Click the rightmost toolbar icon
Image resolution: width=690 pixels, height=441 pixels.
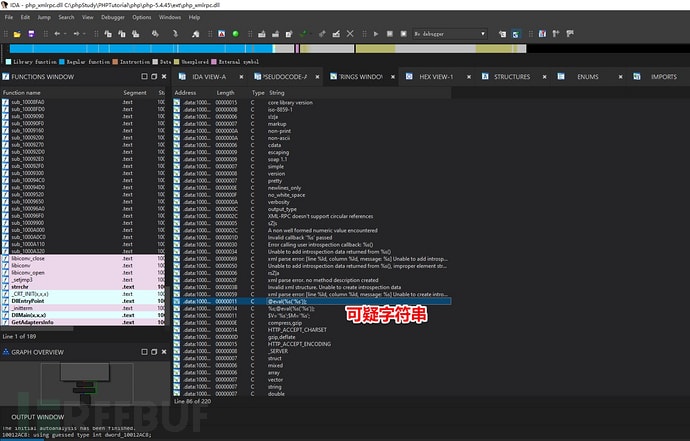[x=570, y=34]
